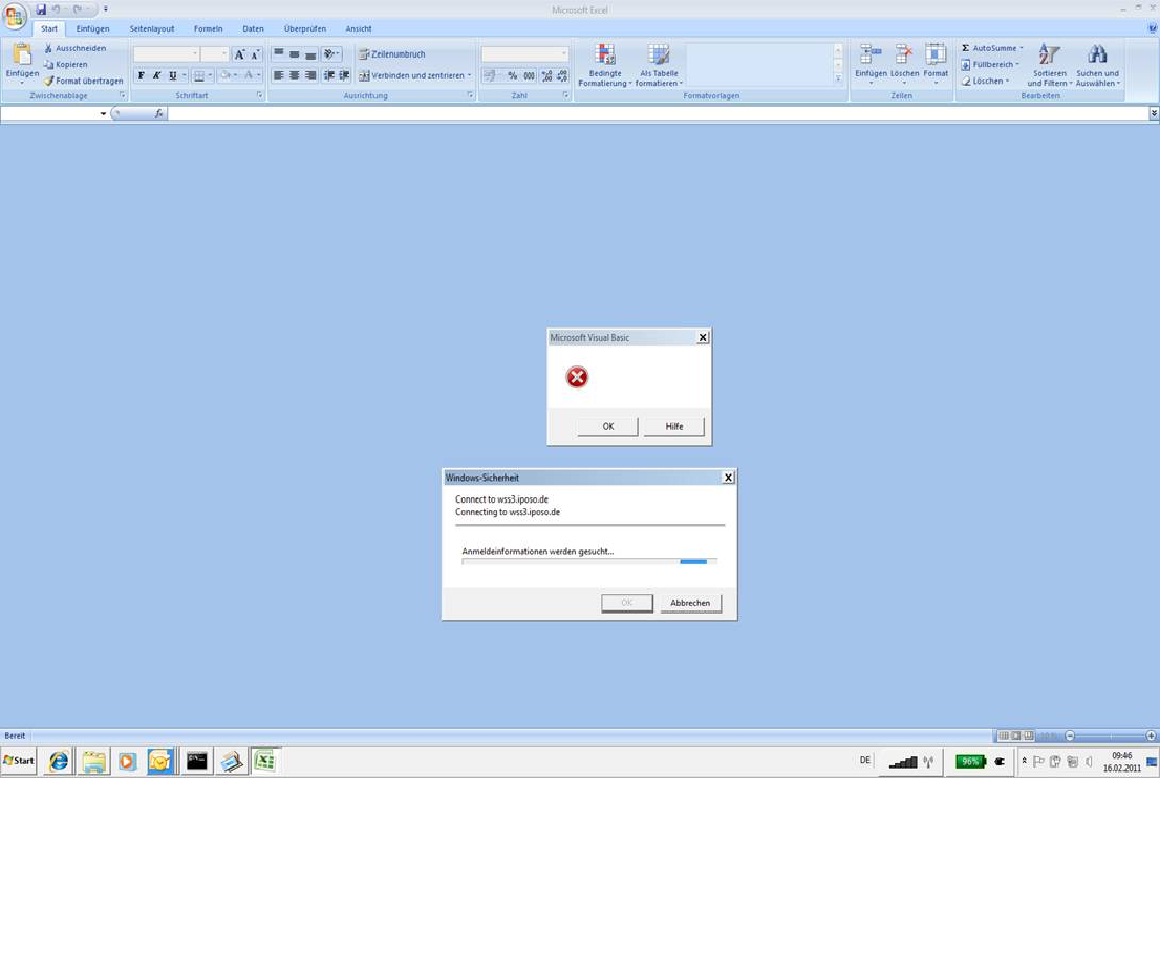Image resolution: width=1164 pixels, height=959 pixels.
Task: Insert AutoSumme formula
Action: [x=993, y=48]
